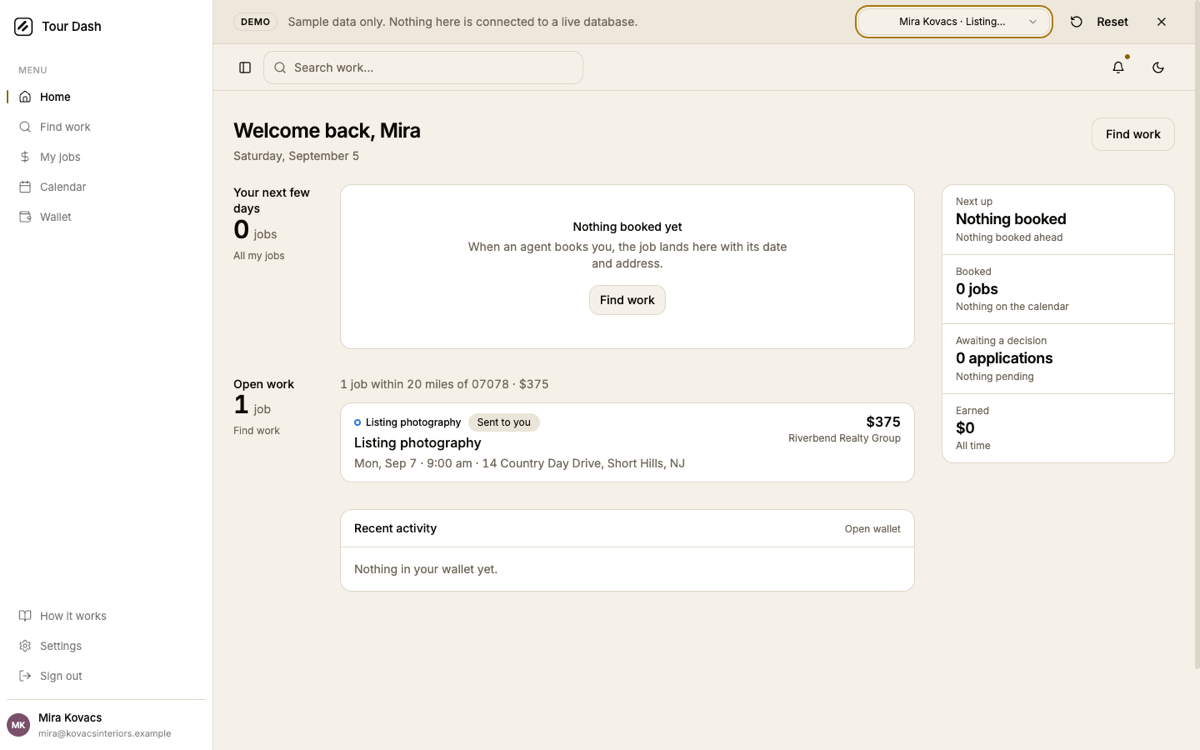
Task: Click Nothing in your wallet yet text
Action: point(426,569)
